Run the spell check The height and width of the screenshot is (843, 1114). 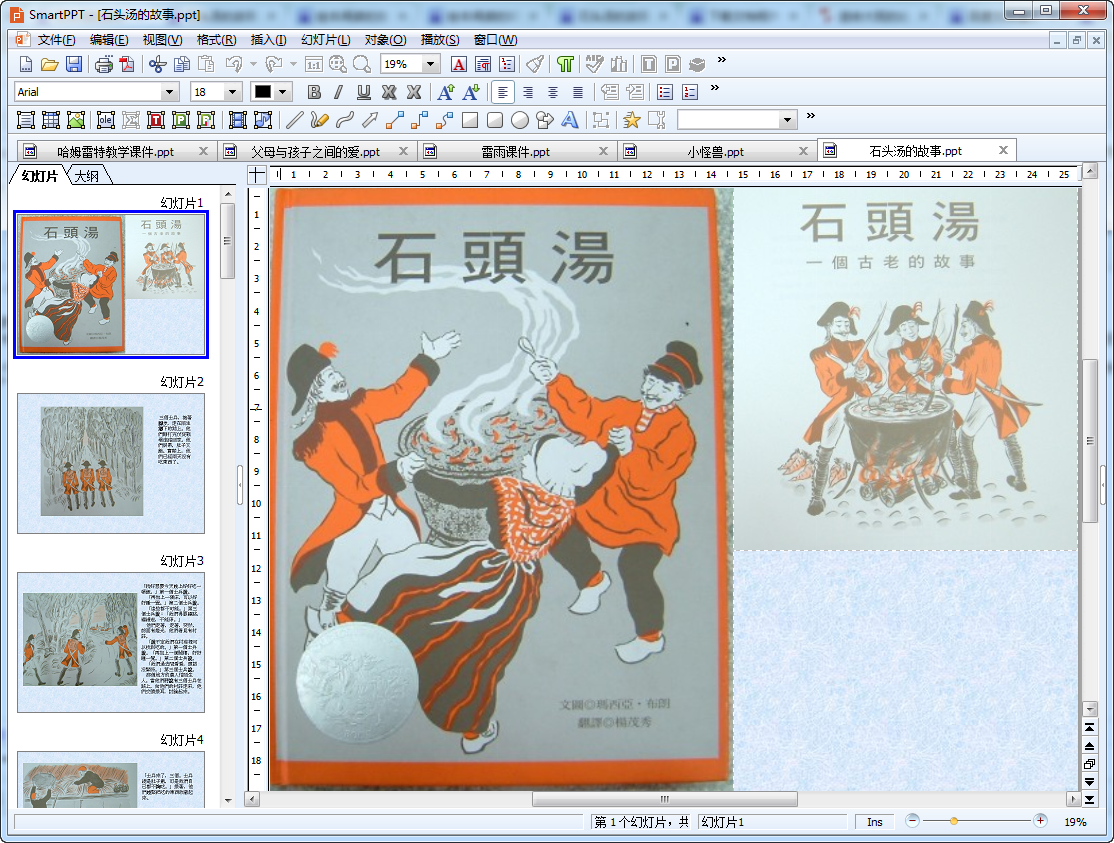coord(595,65)
